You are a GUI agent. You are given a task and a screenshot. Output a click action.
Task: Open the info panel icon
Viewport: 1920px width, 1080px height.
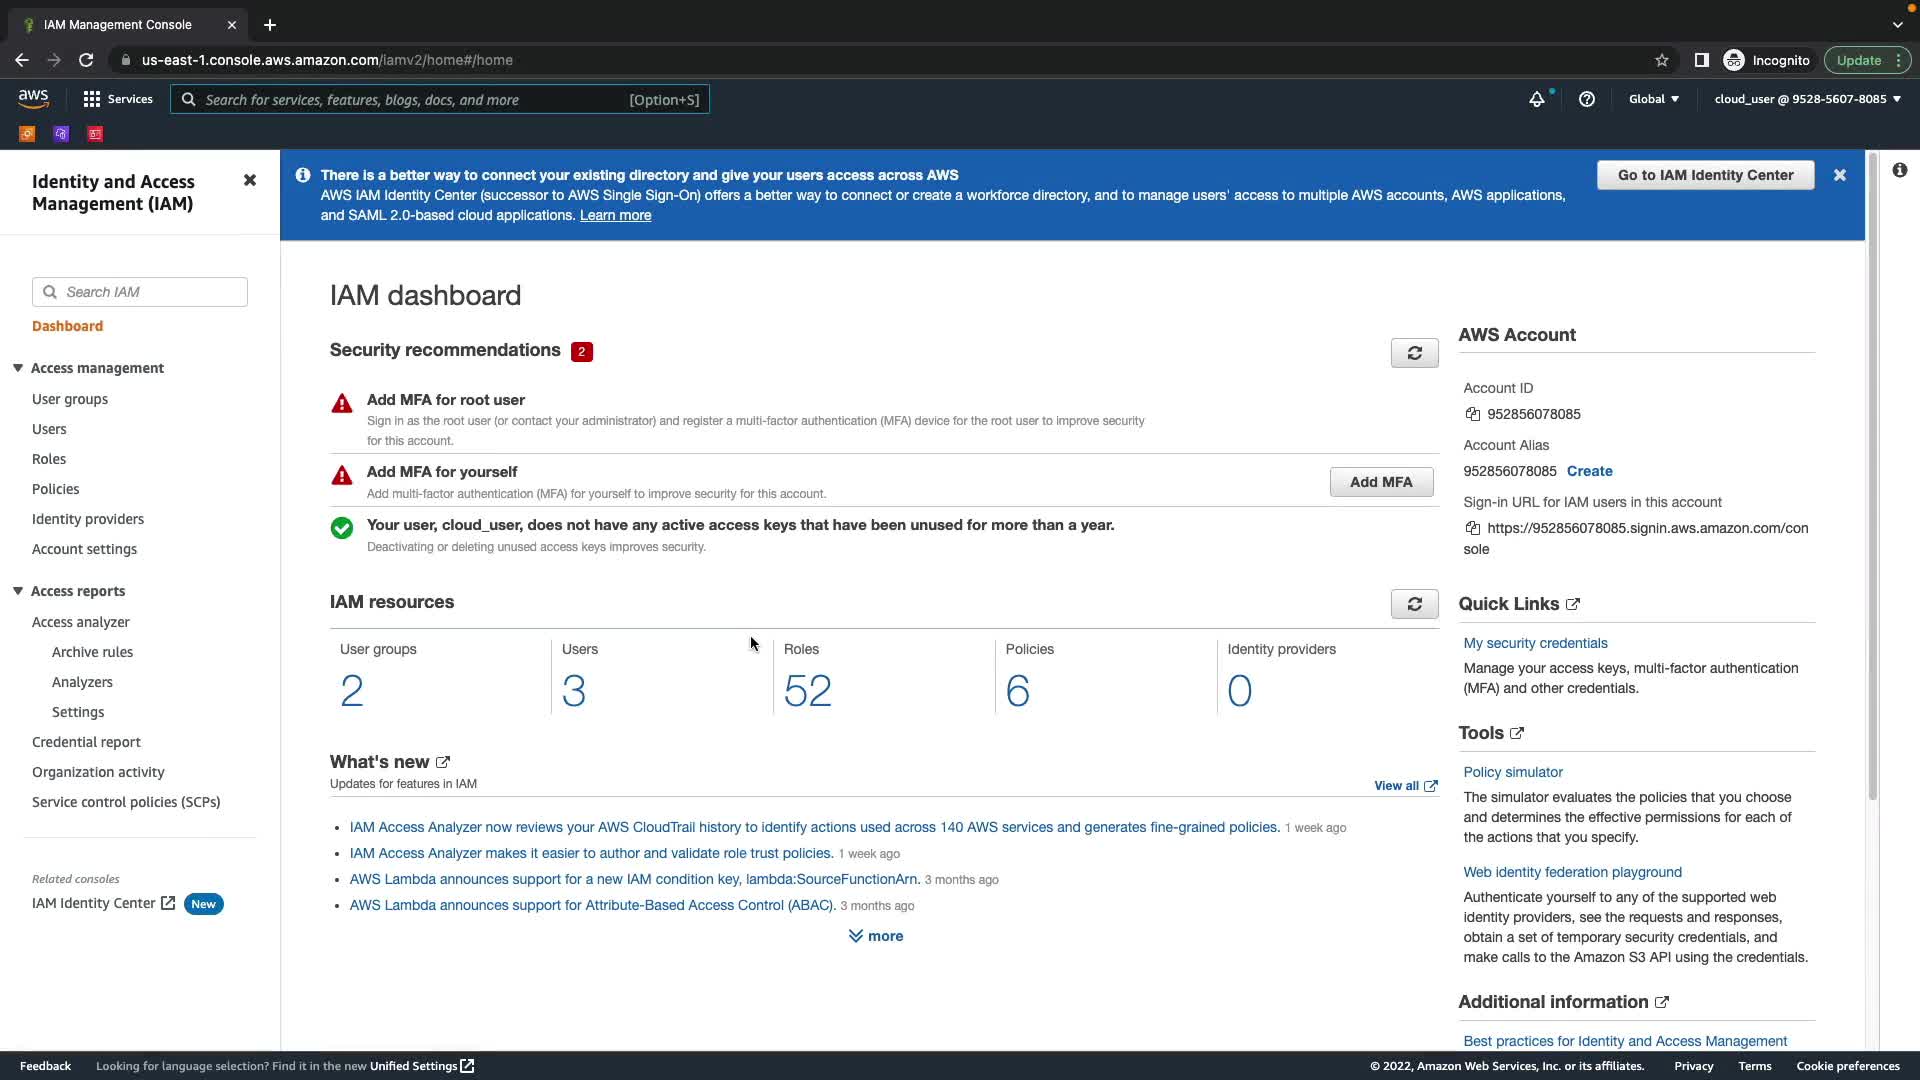point(1899,170)
